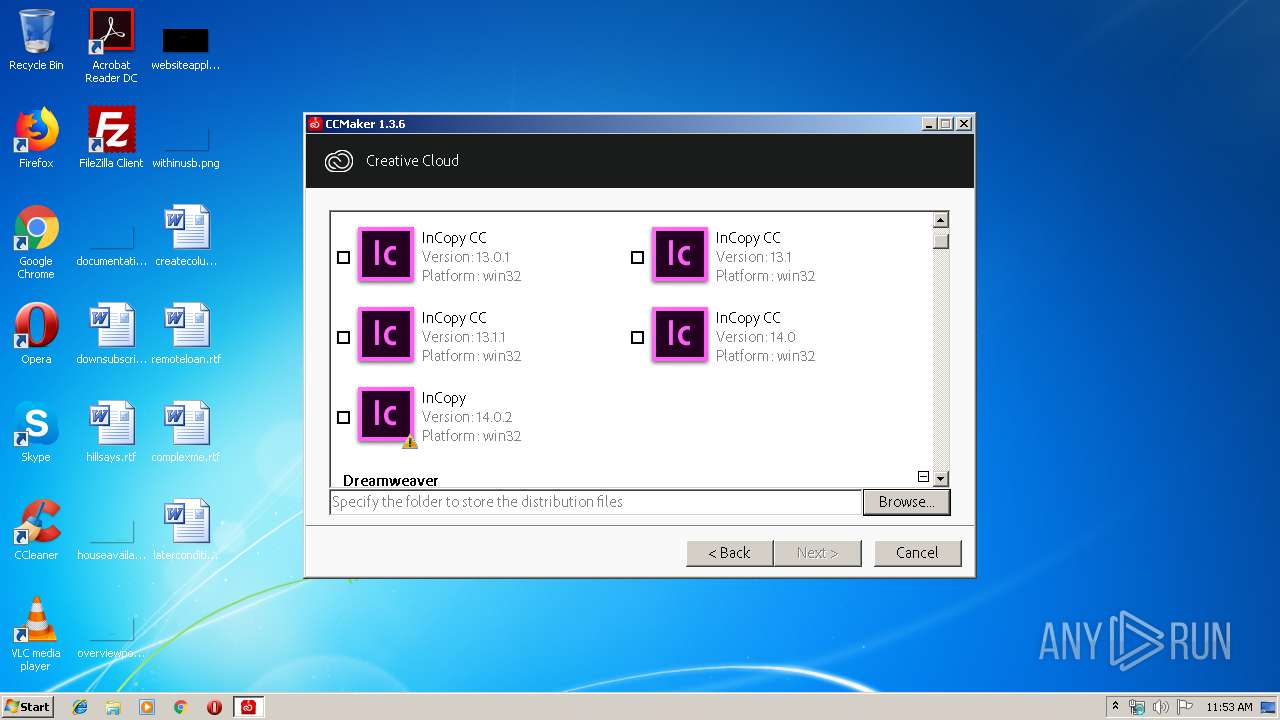Select createcolu... document on desktop

(186, 236)
